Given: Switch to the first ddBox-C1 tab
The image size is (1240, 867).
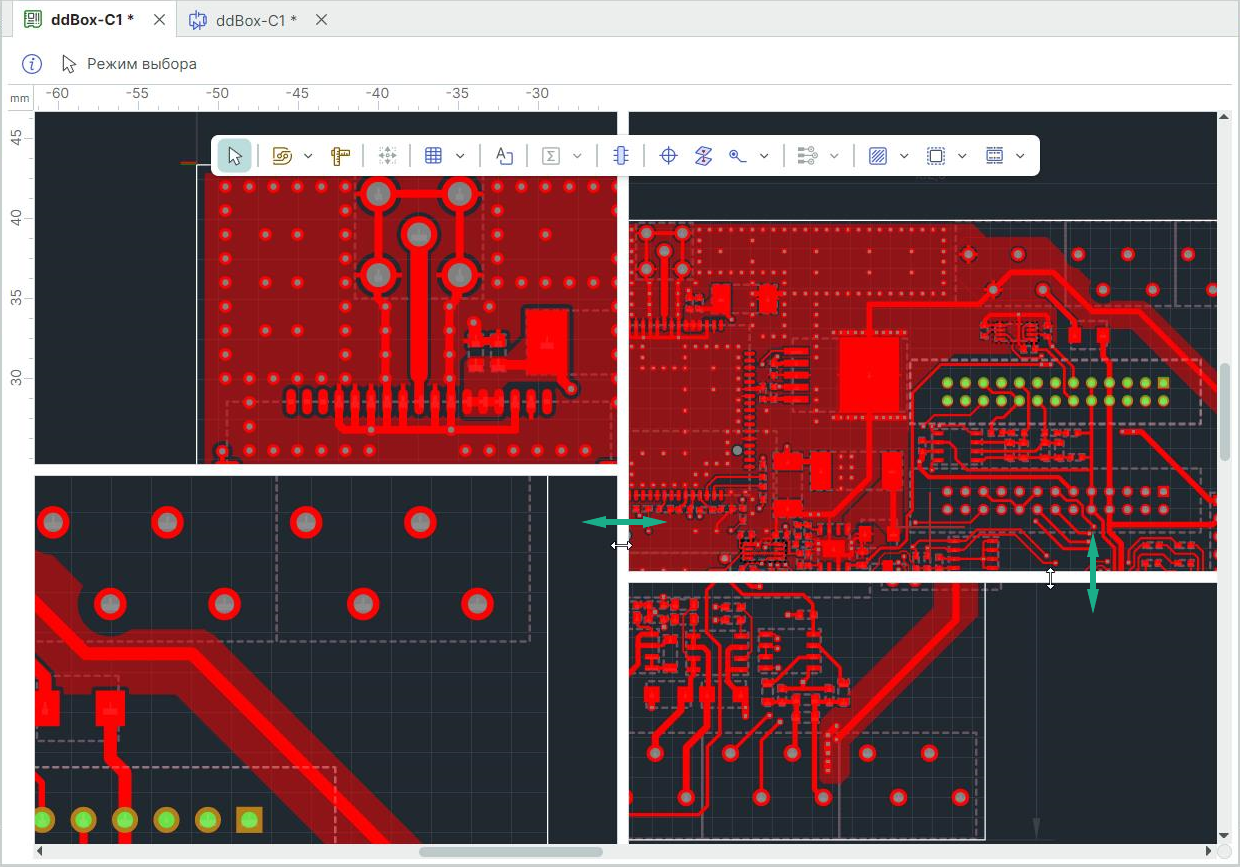Looking at the screenshot, I should tap(91, 20).
